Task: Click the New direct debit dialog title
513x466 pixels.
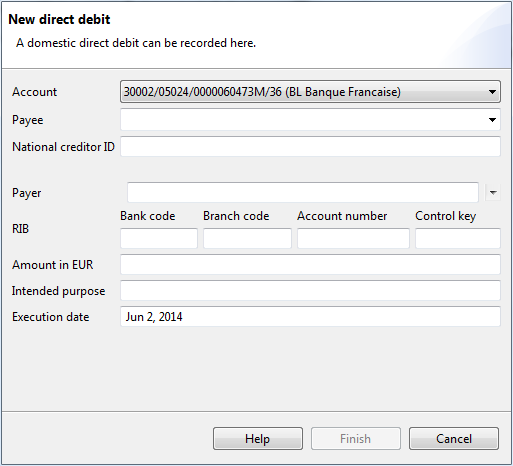Action: pyautogui.click(x=59, y=19)
